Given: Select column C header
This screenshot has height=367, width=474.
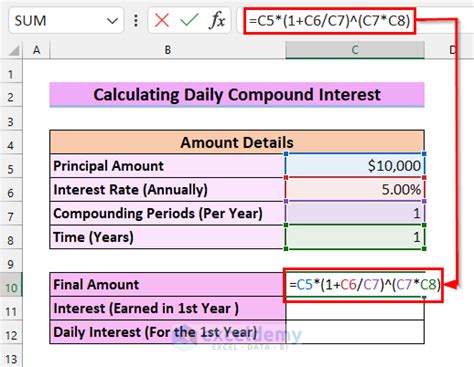Looking at the screenshot, I should coord(355,50).
